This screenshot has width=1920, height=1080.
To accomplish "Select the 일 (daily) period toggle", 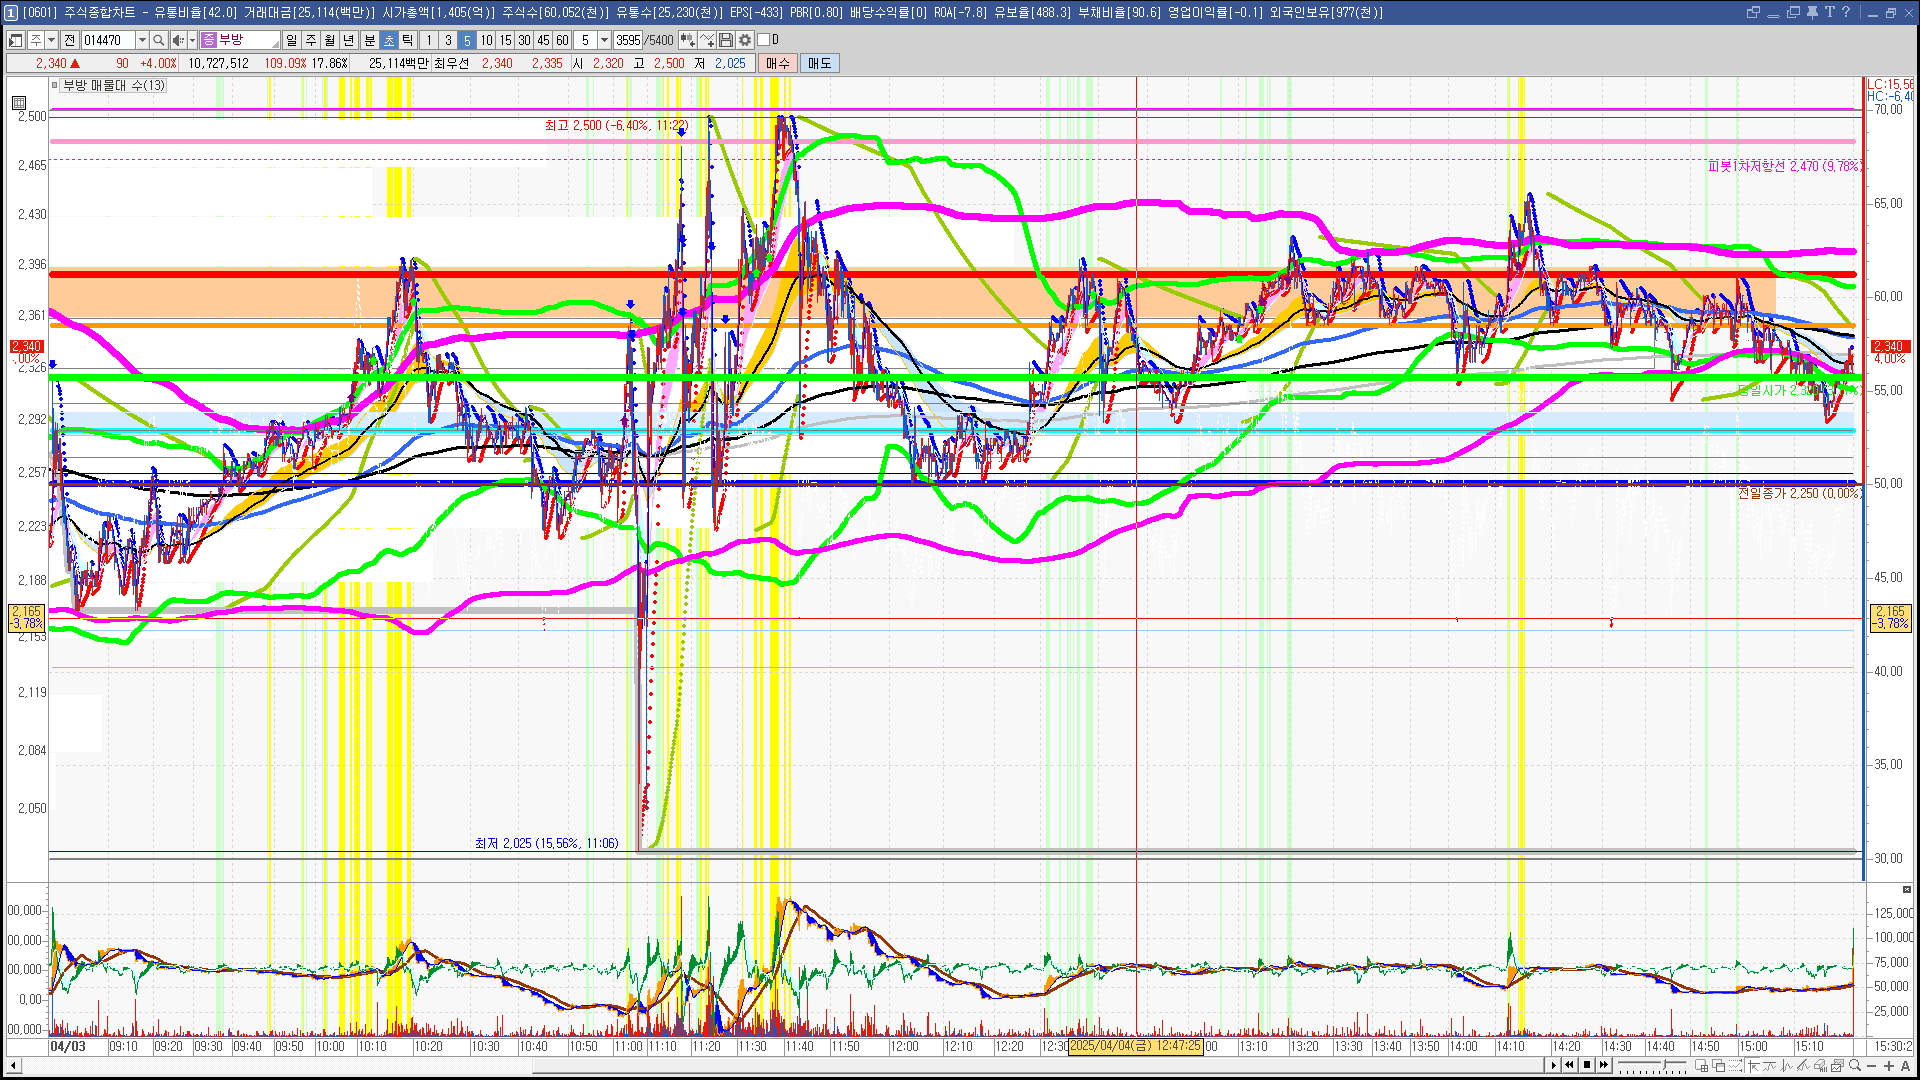I will [291, 40].
